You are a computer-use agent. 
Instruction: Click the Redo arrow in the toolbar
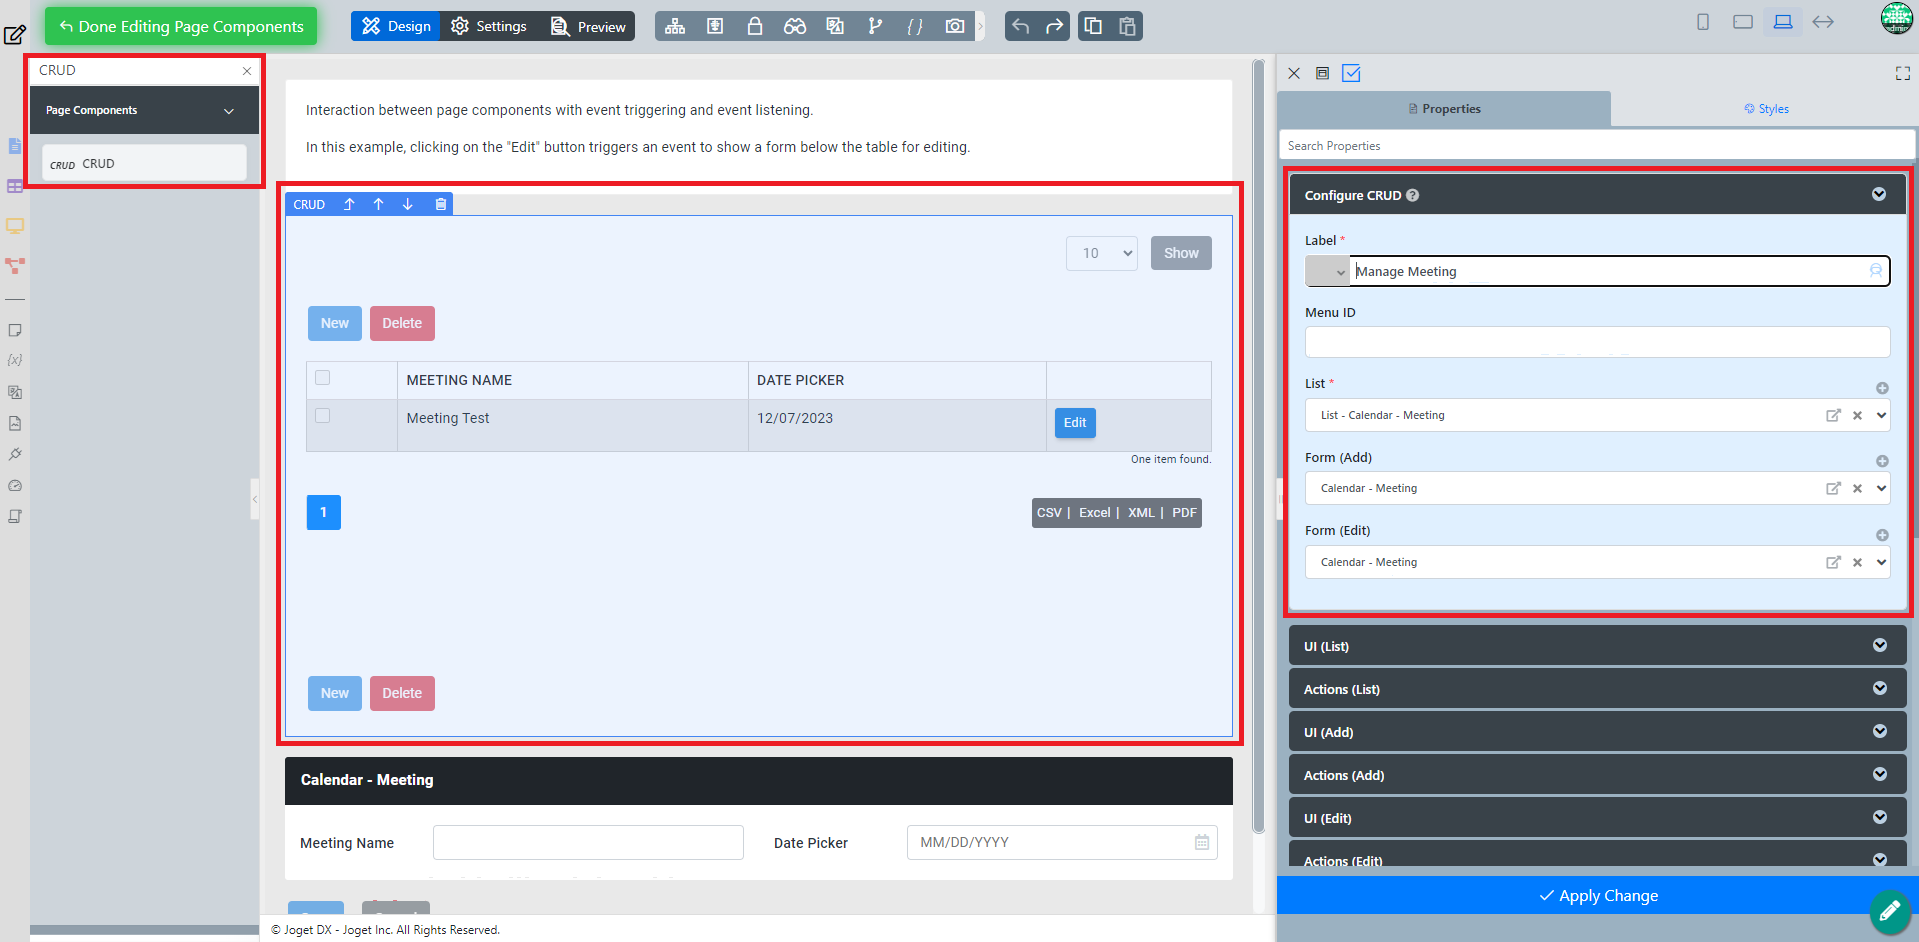point(1054,26)
